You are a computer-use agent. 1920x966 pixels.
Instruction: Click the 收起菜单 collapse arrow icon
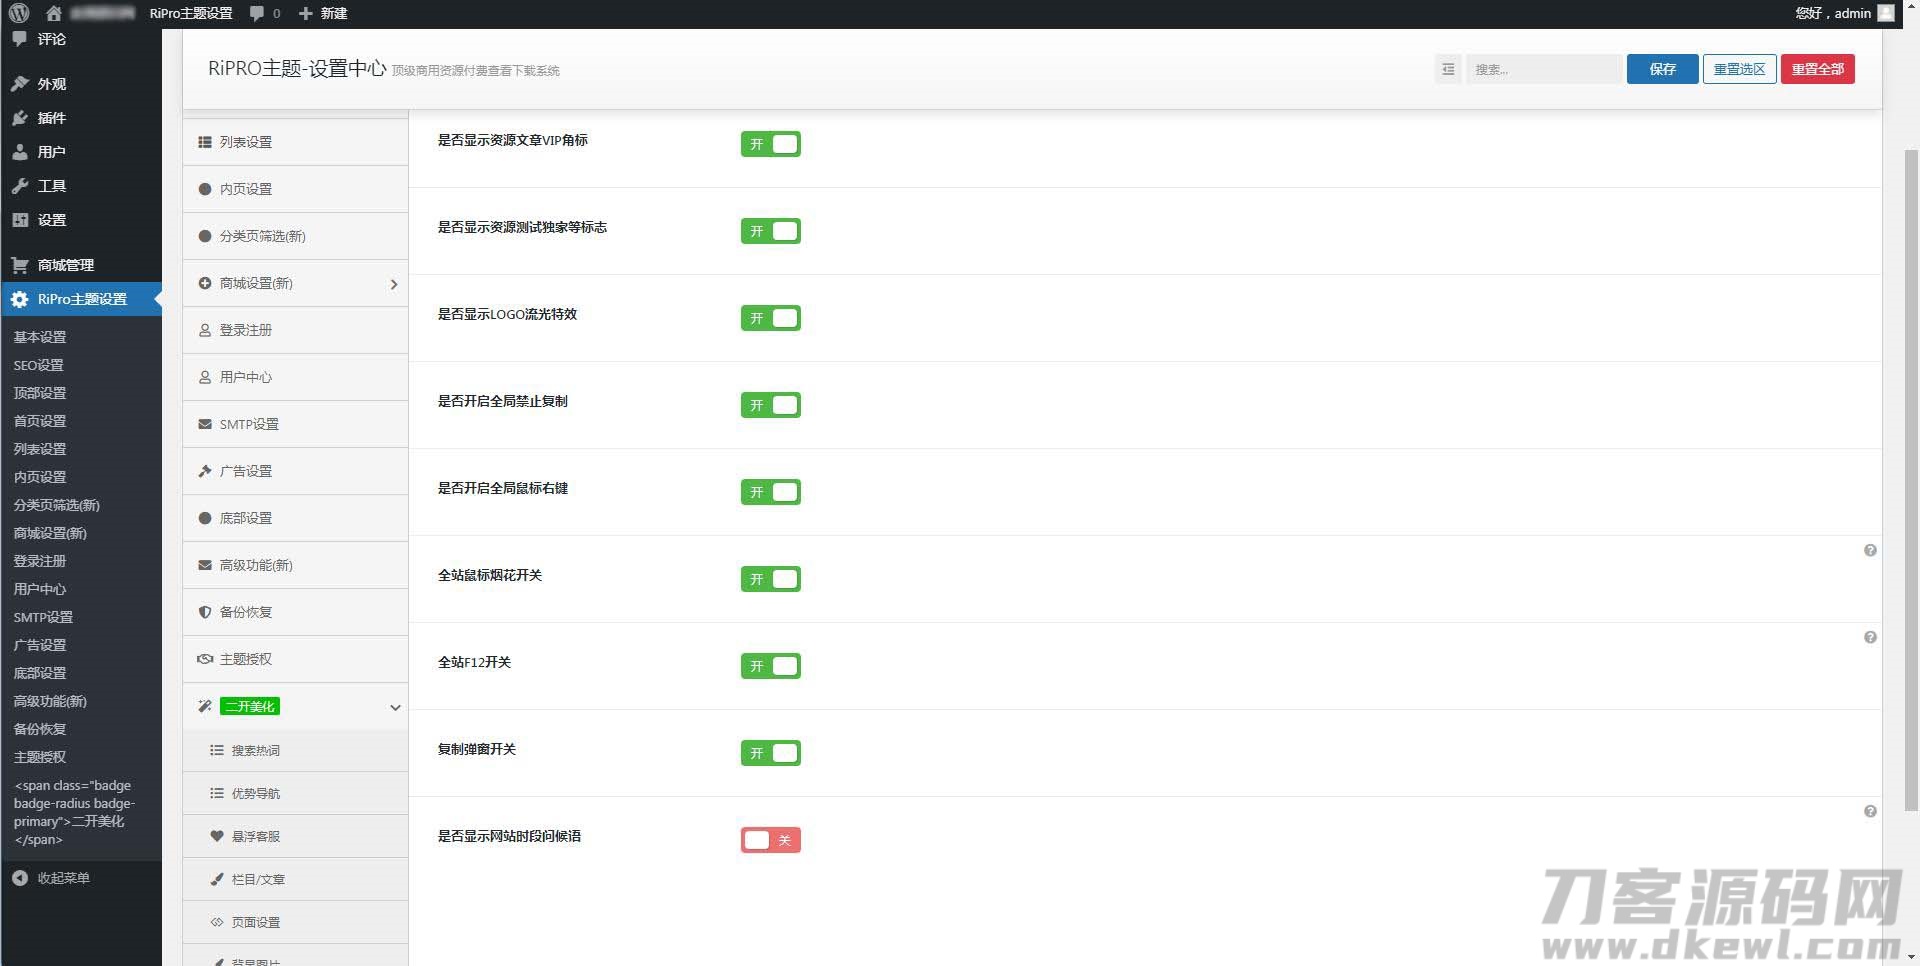click(20, 878)
